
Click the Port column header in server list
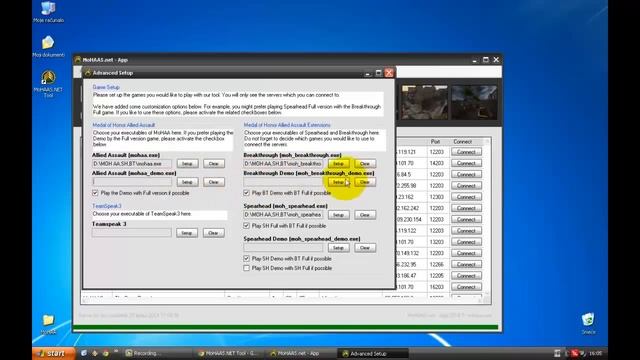(436, 142)
